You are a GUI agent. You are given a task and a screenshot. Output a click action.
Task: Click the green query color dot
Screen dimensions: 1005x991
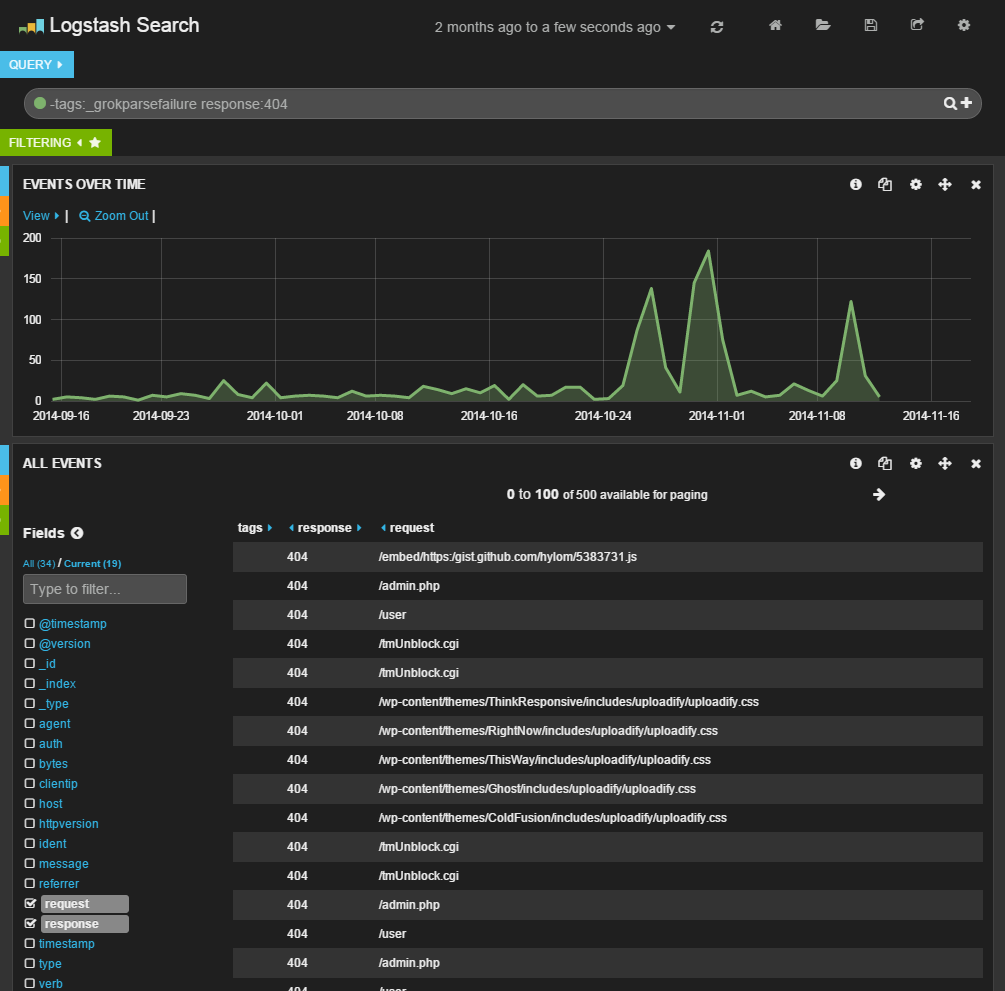pyautogui.click(x=40, y=103)
